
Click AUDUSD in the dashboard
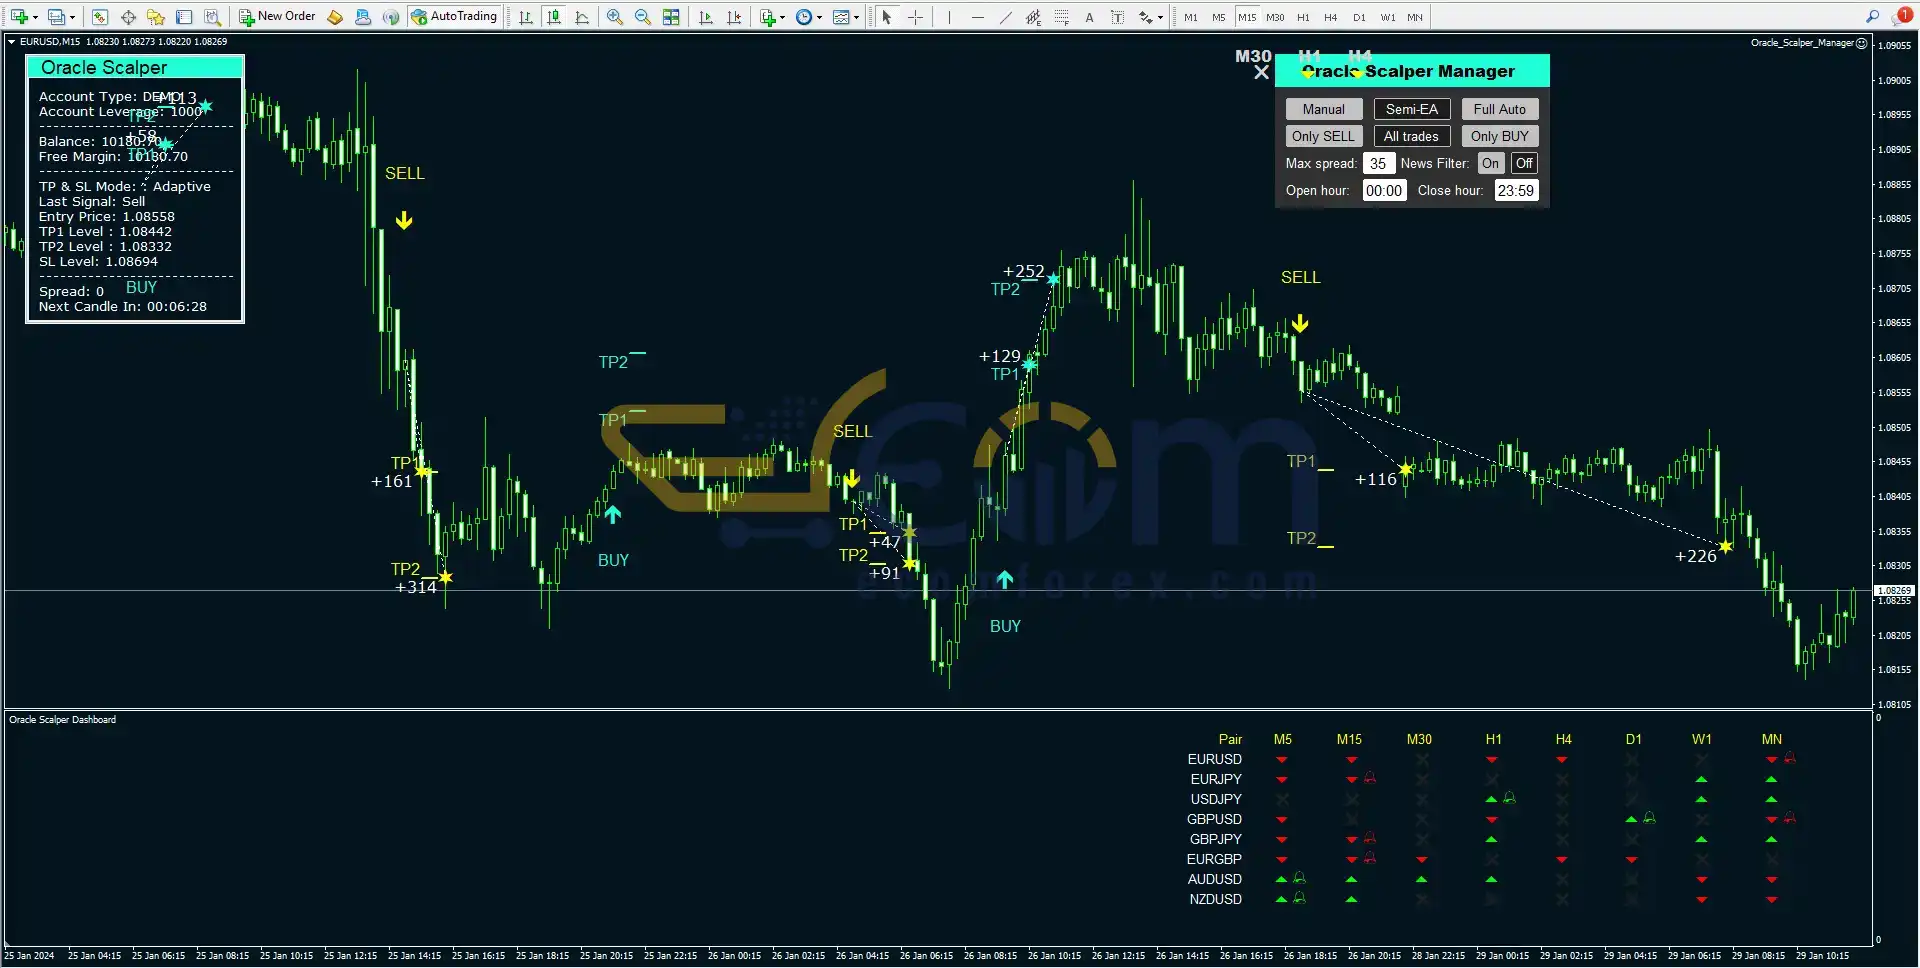[x=1214, y=879]
